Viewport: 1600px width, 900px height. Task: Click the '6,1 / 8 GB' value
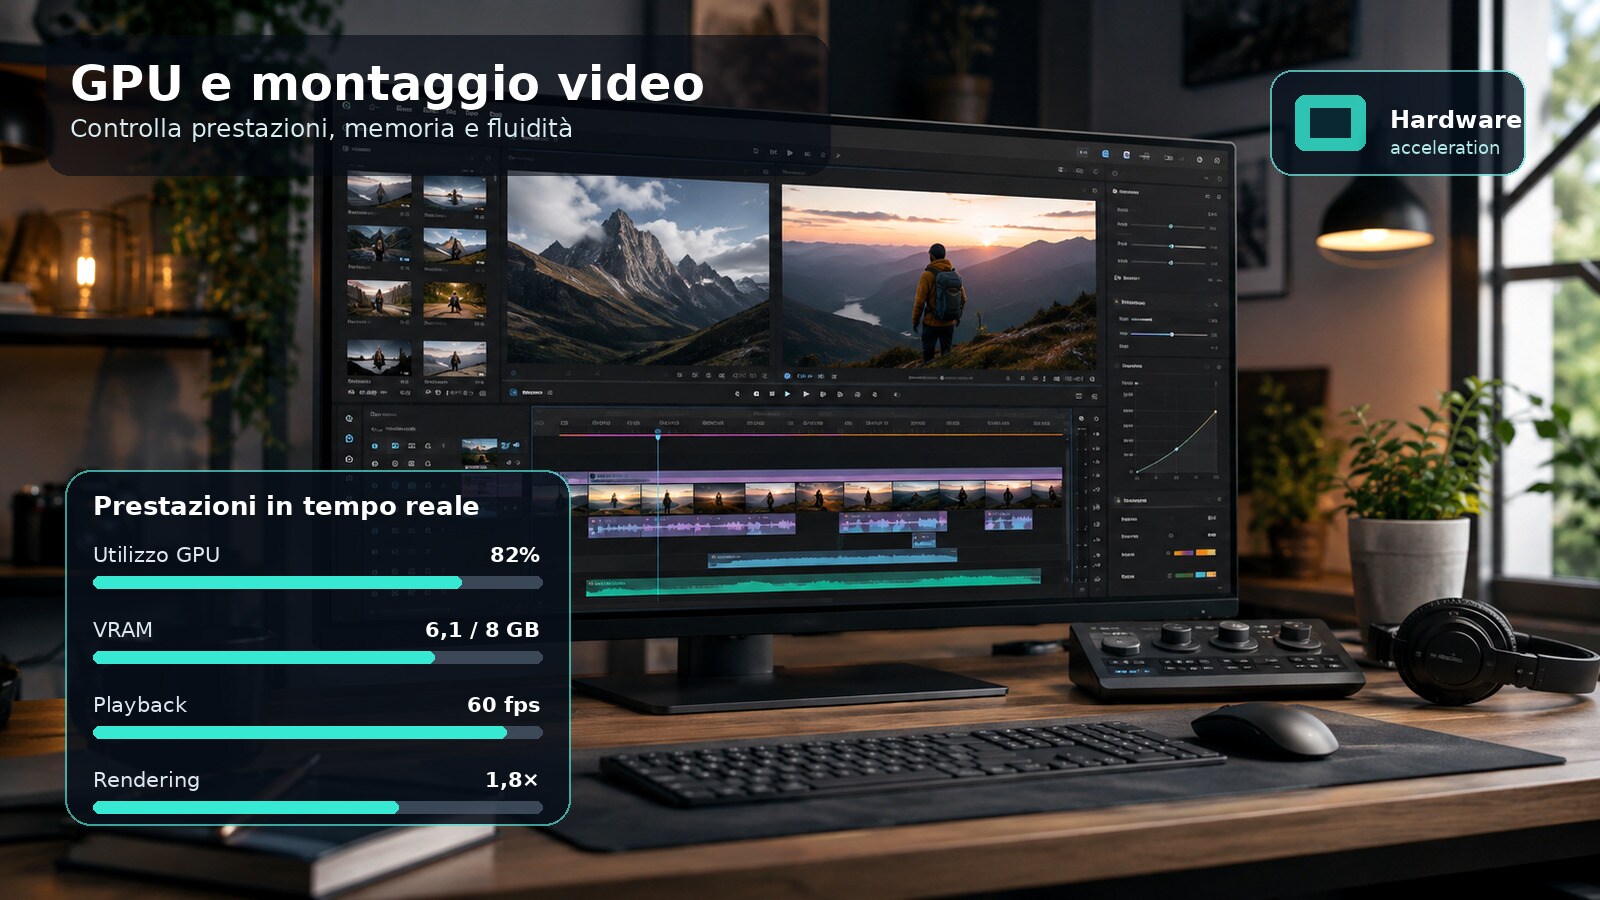click(x=482, y=630)
